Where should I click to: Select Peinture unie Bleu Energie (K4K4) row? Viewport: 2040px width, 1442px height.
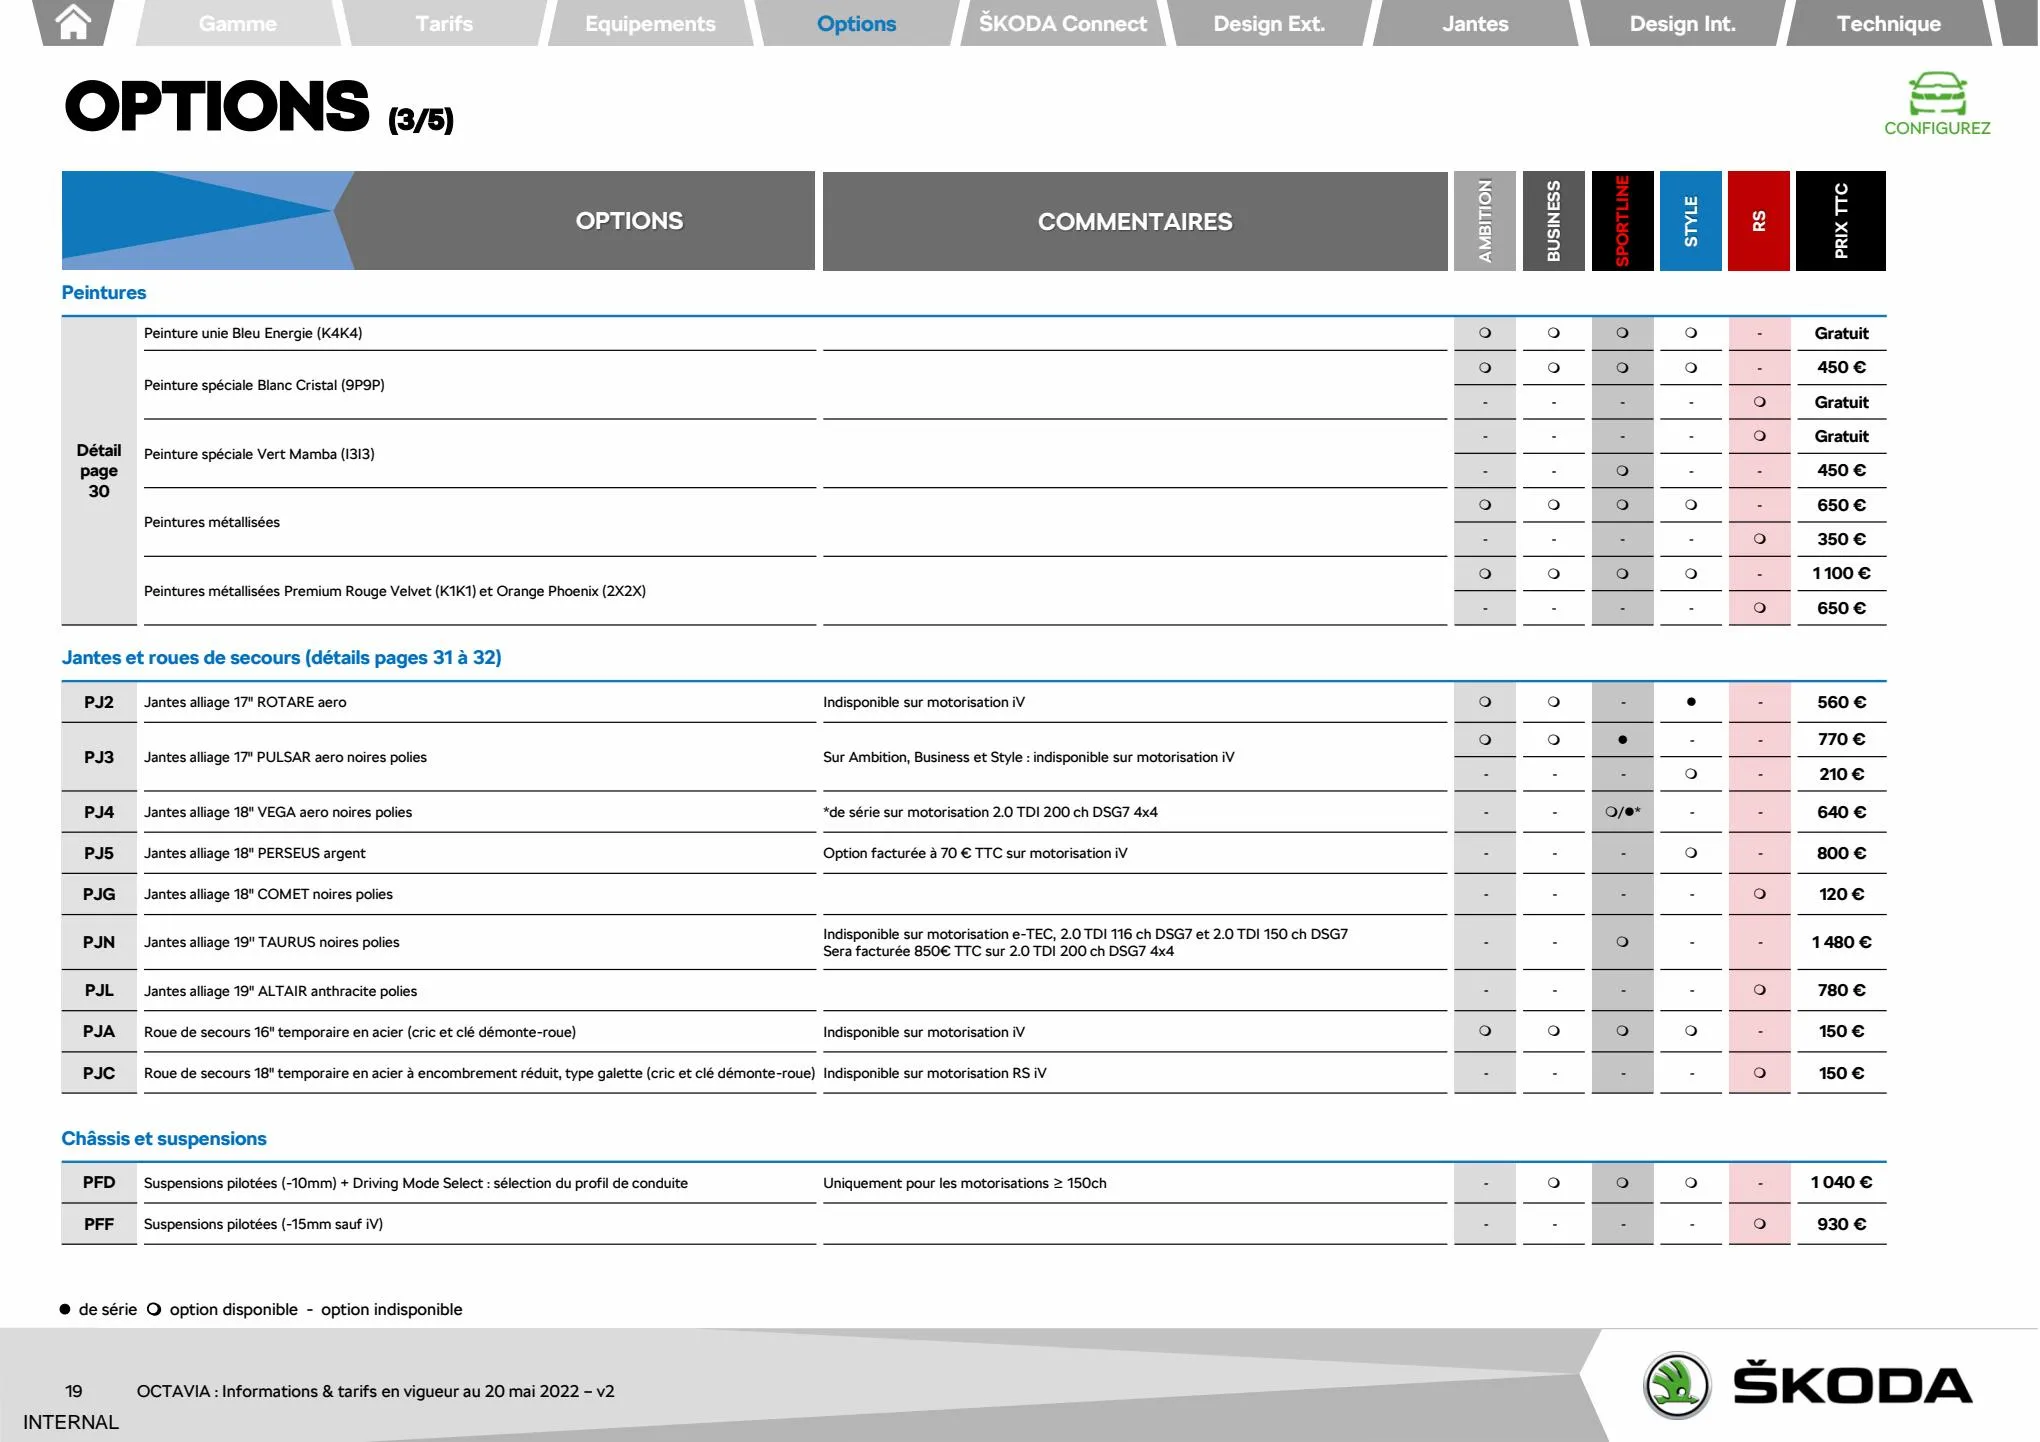click(253, 333)
